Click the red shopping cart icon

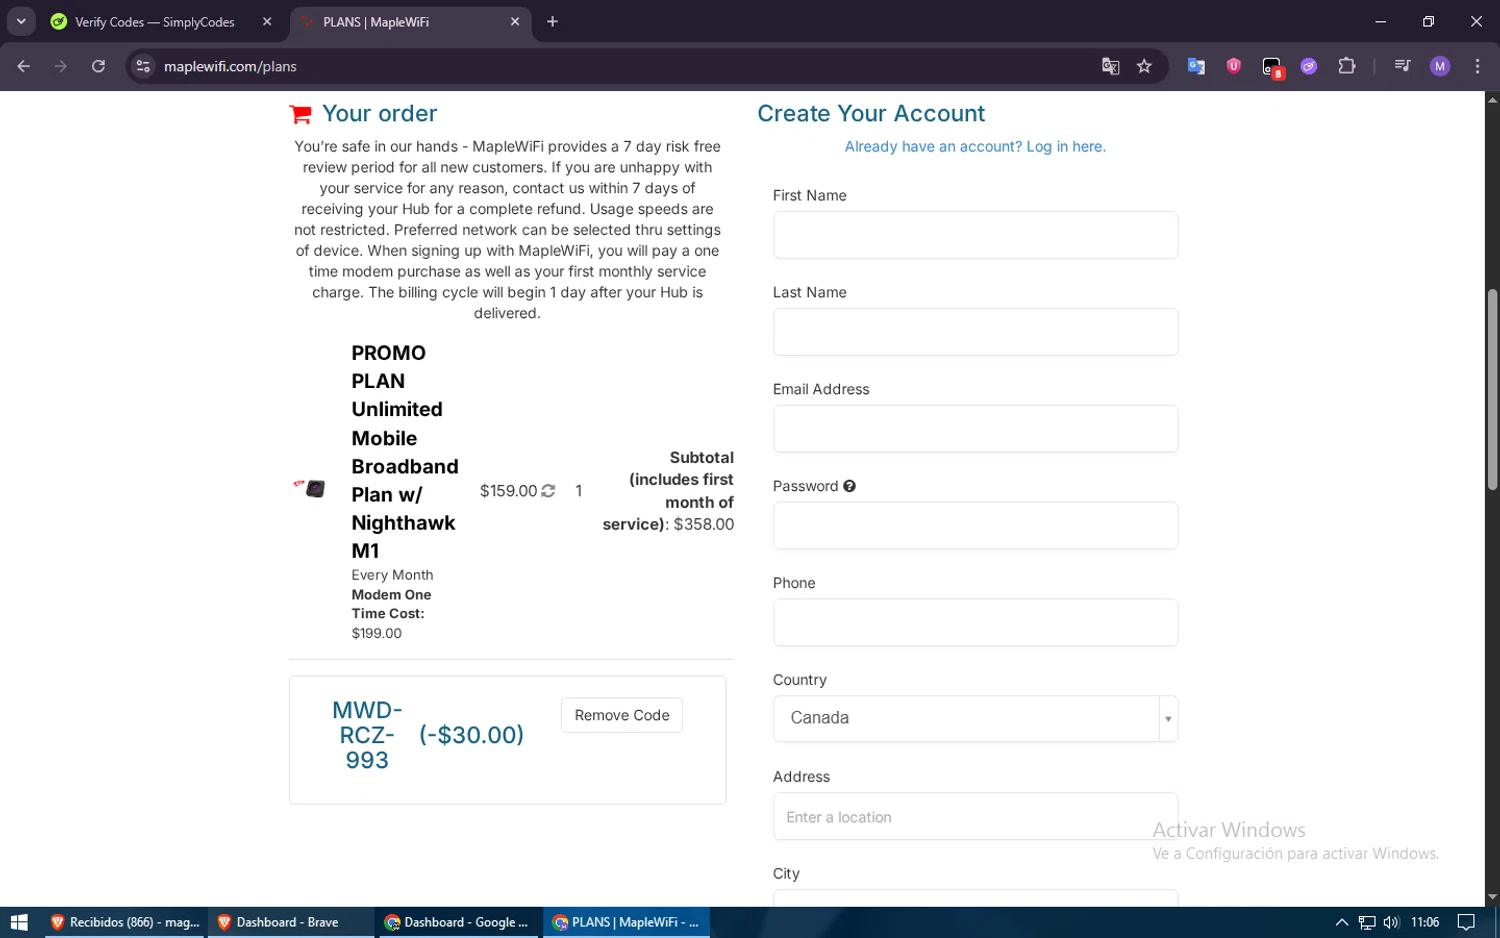pyautogui.click(x=300, y=114)
